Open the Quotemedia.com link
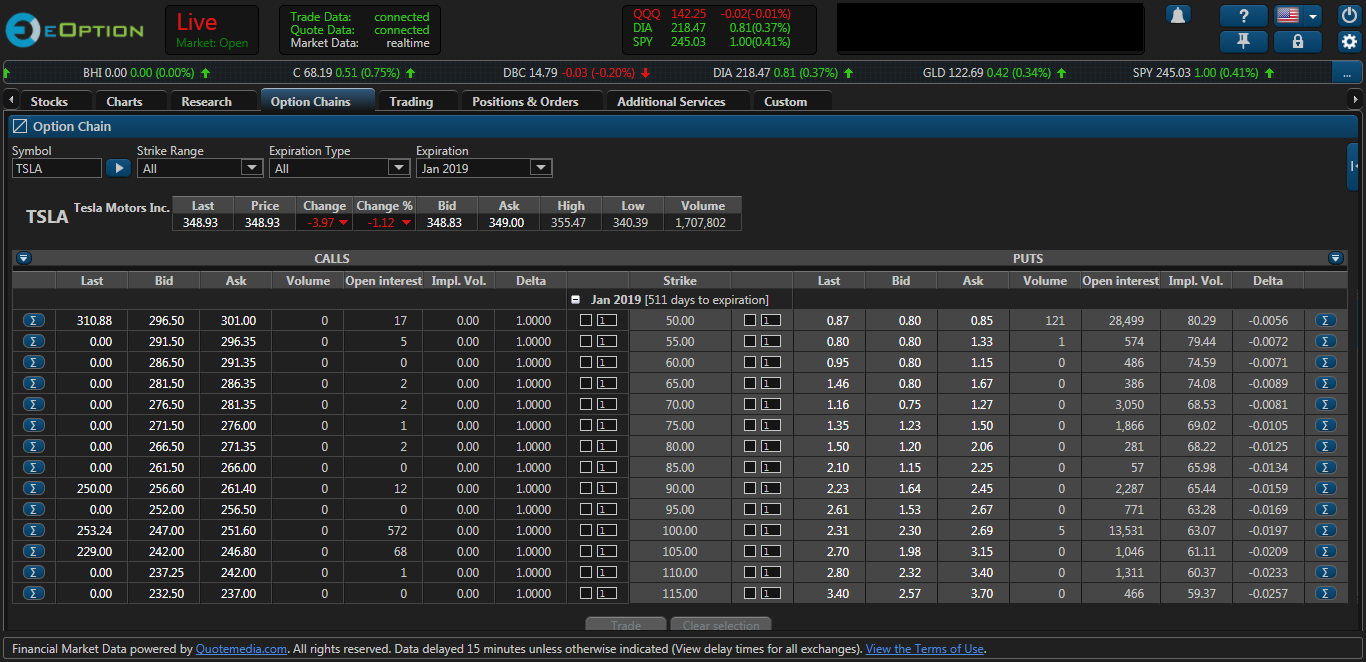Screen dimensions: 1366x662 point(242,649)
